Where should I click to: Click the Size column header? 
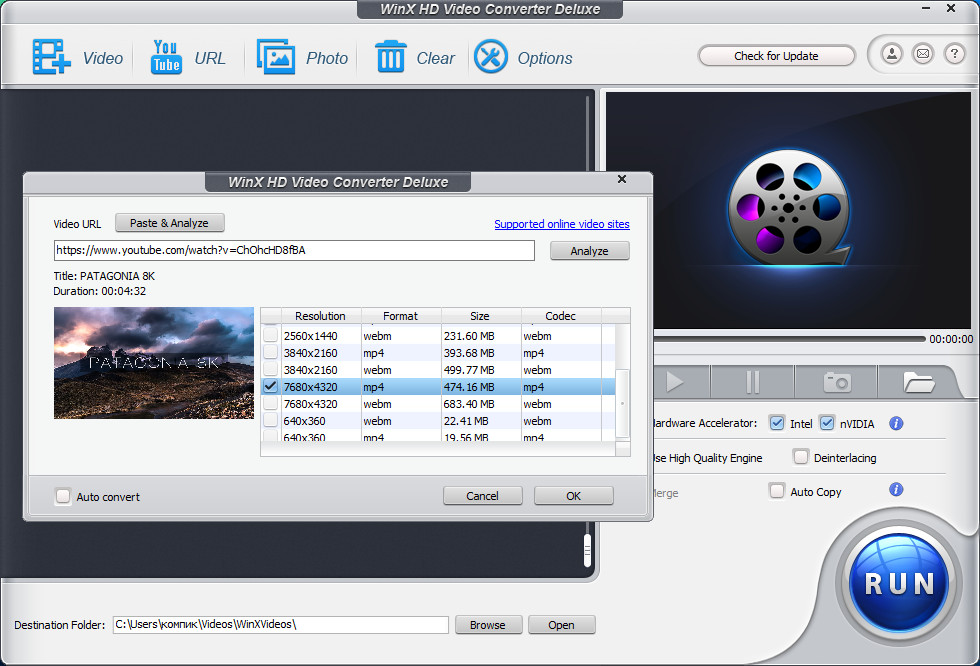pos(481,316)
